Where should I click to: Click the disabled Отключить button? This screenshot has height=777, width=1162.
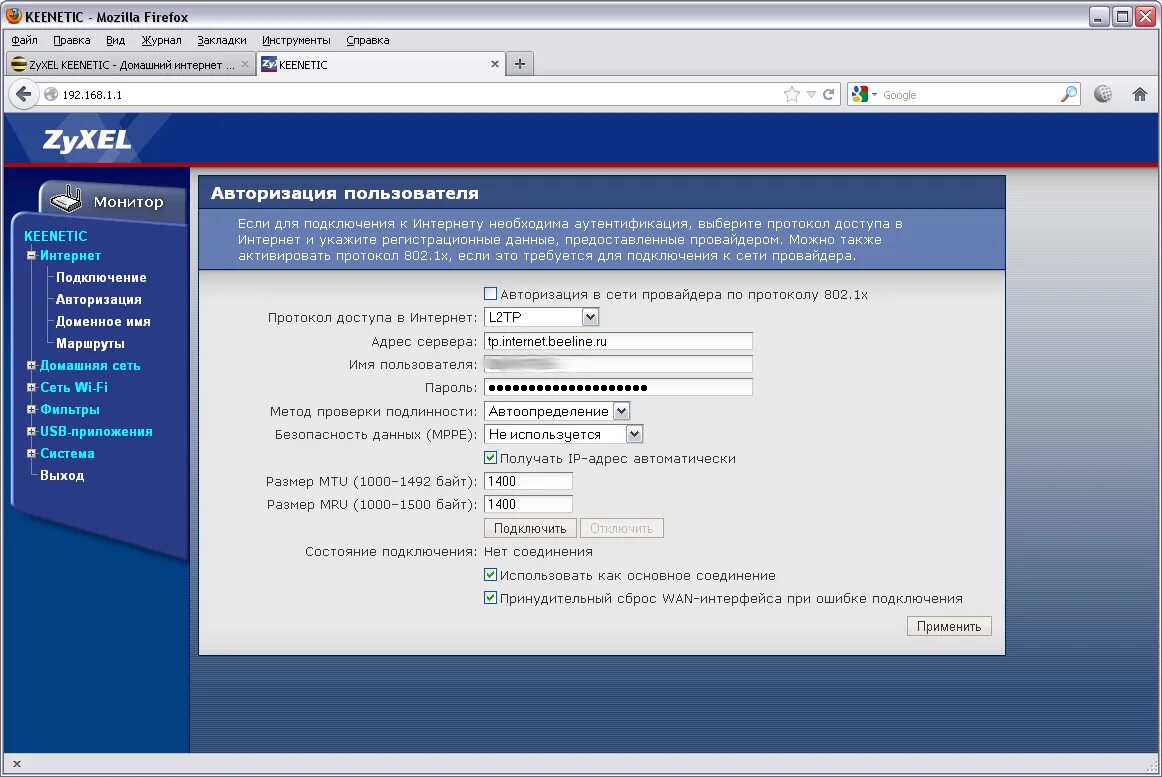tap(621, 528)
